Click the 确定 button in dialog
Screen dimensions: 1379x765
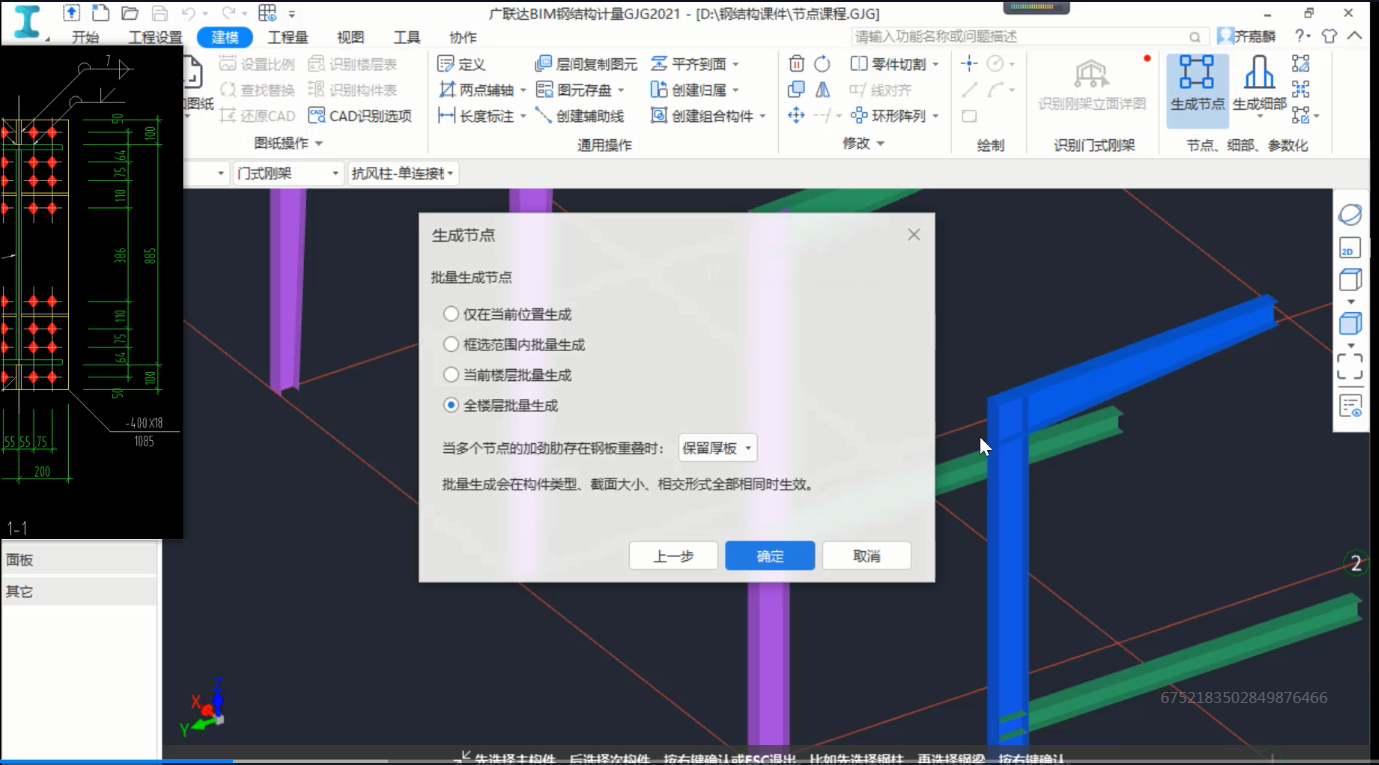point(770,556)
